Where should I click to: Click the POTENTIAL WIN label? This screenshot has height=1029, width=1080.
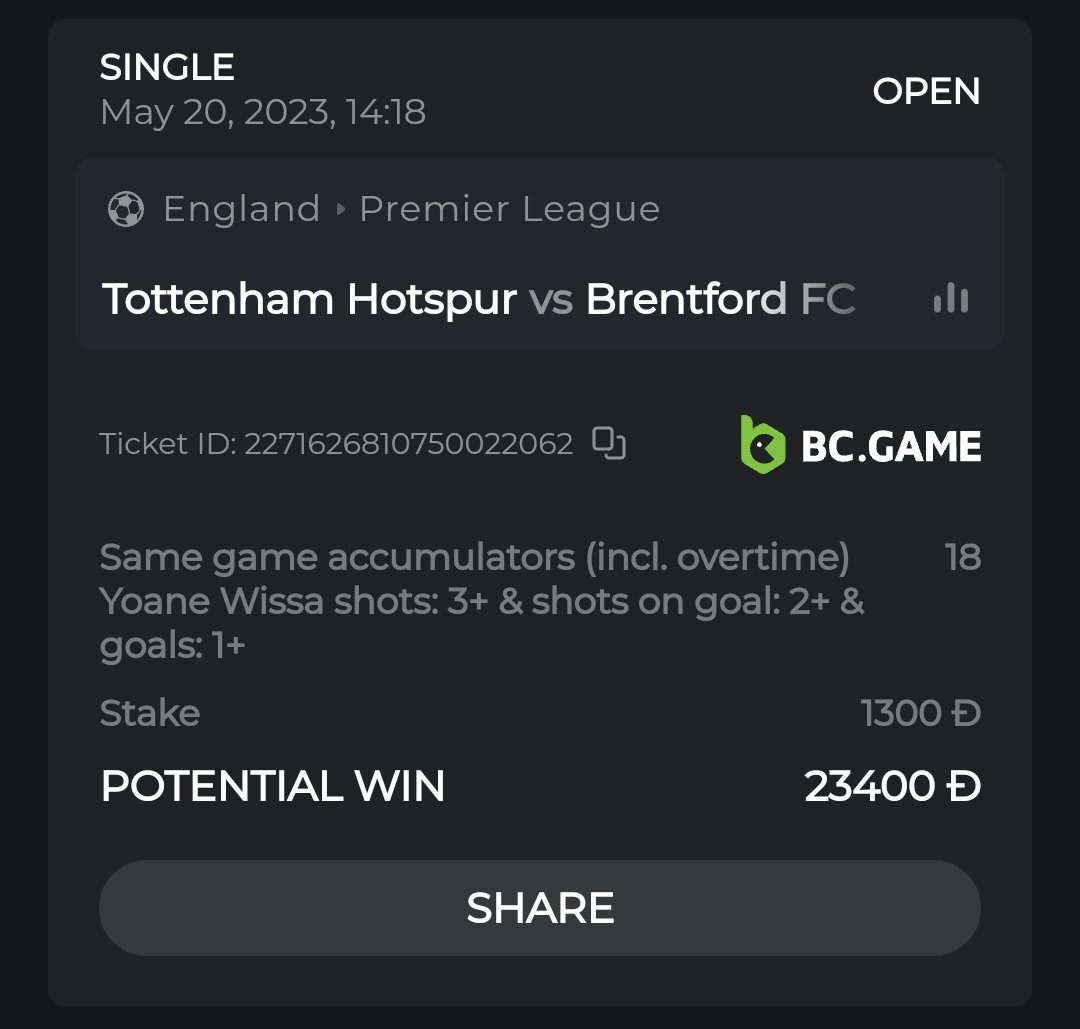click(273, 786)
